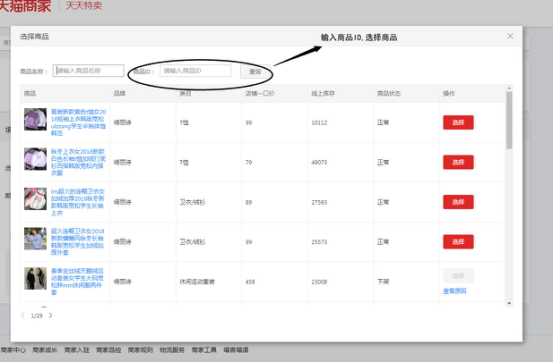Viewport: 553px width, 363px height.
Task: Open second product's white top thumbnail
Action: [35, 159]
